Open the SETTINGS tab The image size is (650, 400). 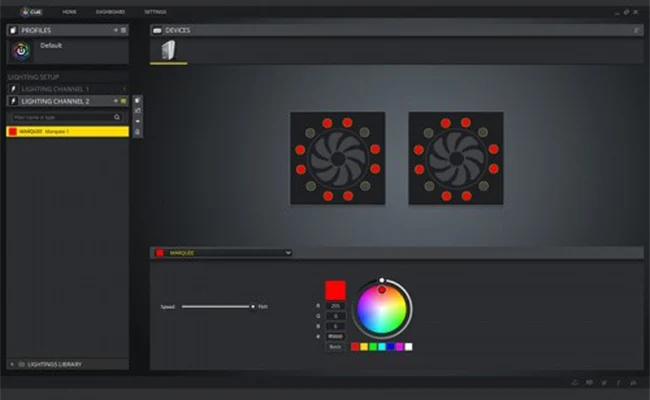(x=155, y=12)
